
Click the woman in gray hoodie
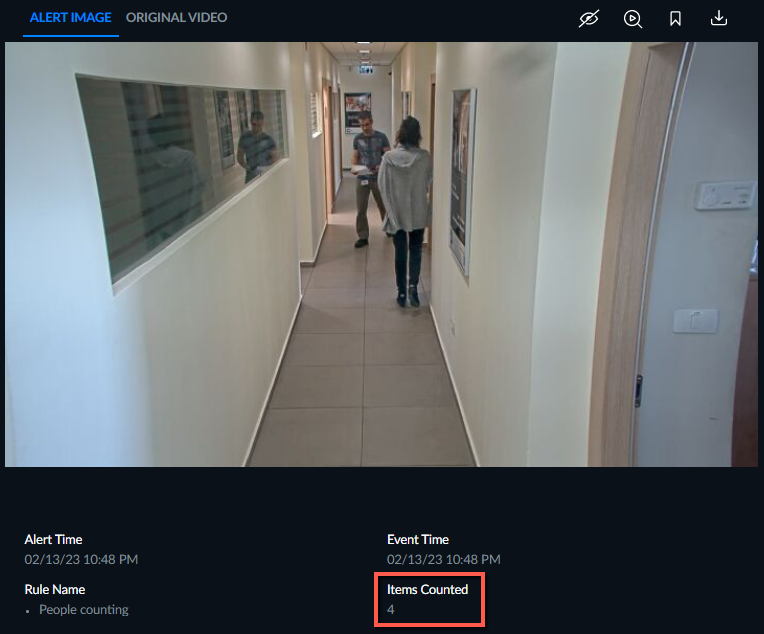(406, 211)
